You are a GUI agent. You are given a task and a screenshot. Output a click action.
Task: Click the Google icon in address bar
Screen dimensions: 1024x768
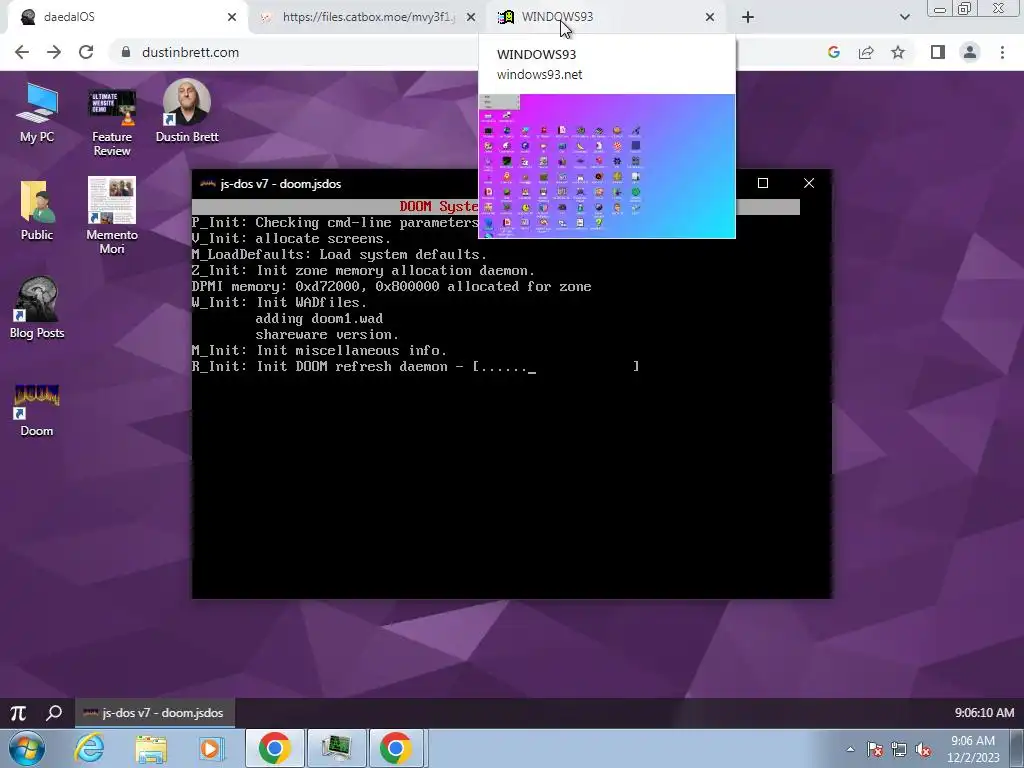click(x=833, y=52)
